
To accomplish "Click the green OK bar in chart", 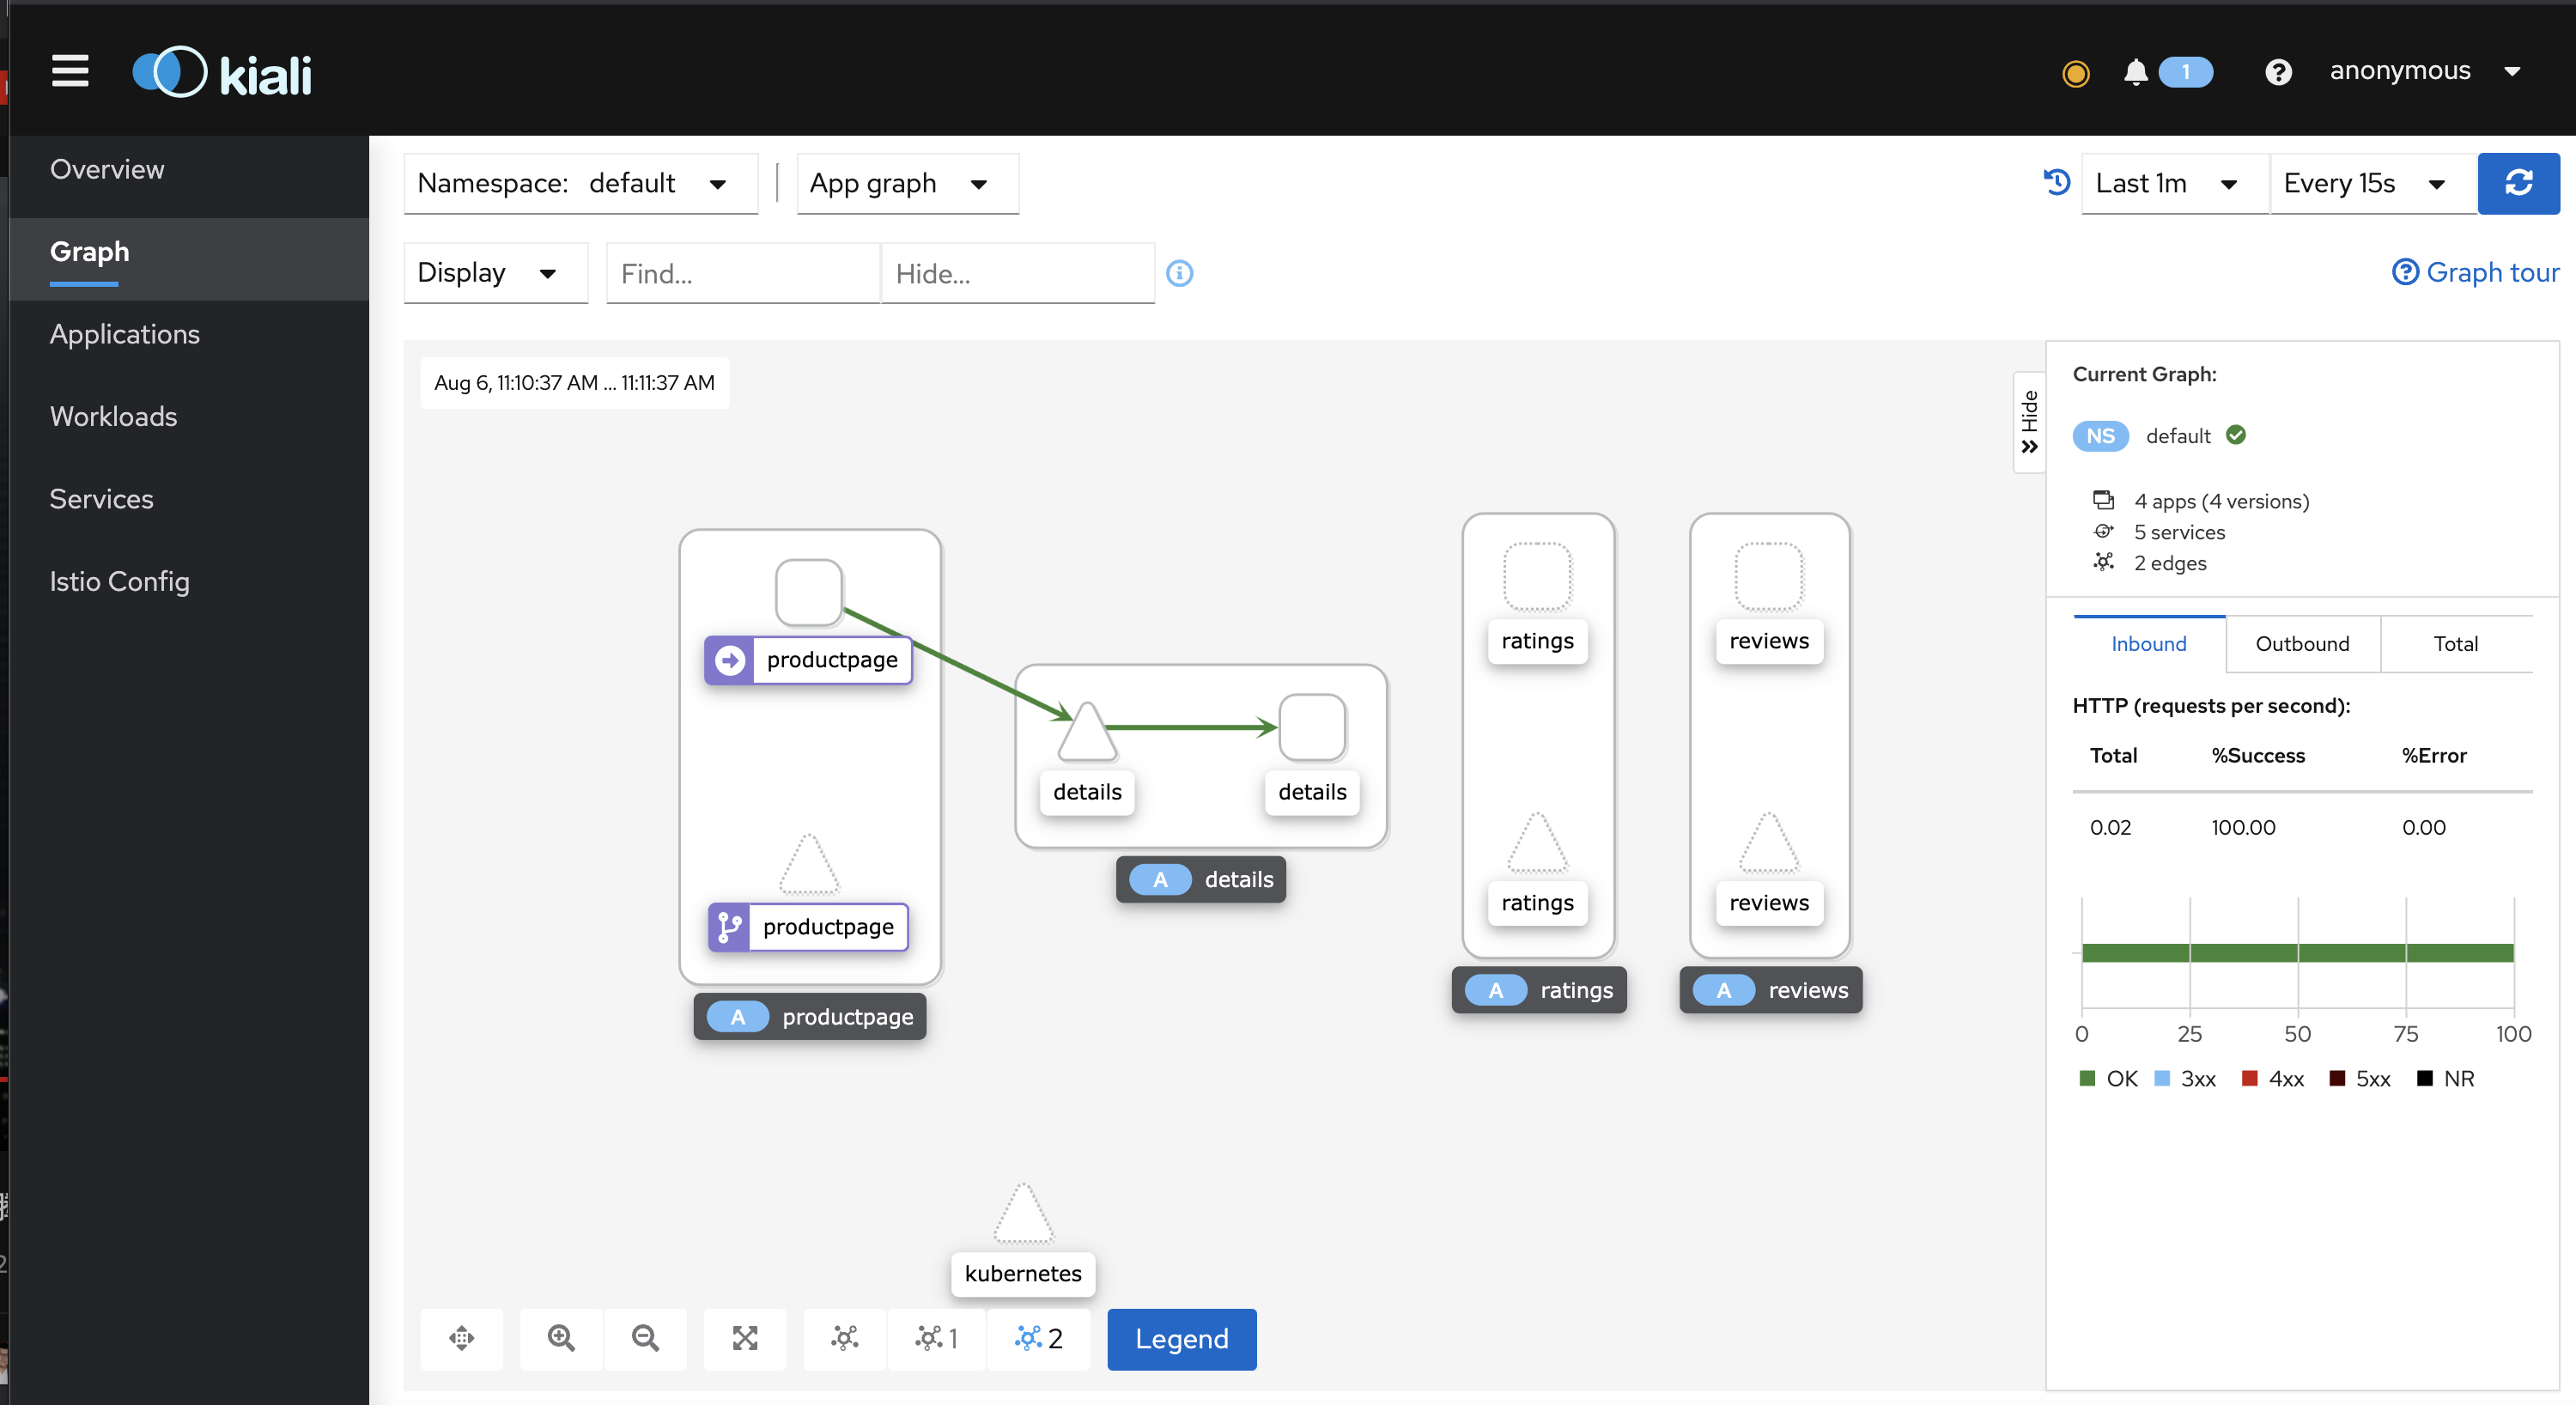I will pyautogui.click(x=2298, y=952).
